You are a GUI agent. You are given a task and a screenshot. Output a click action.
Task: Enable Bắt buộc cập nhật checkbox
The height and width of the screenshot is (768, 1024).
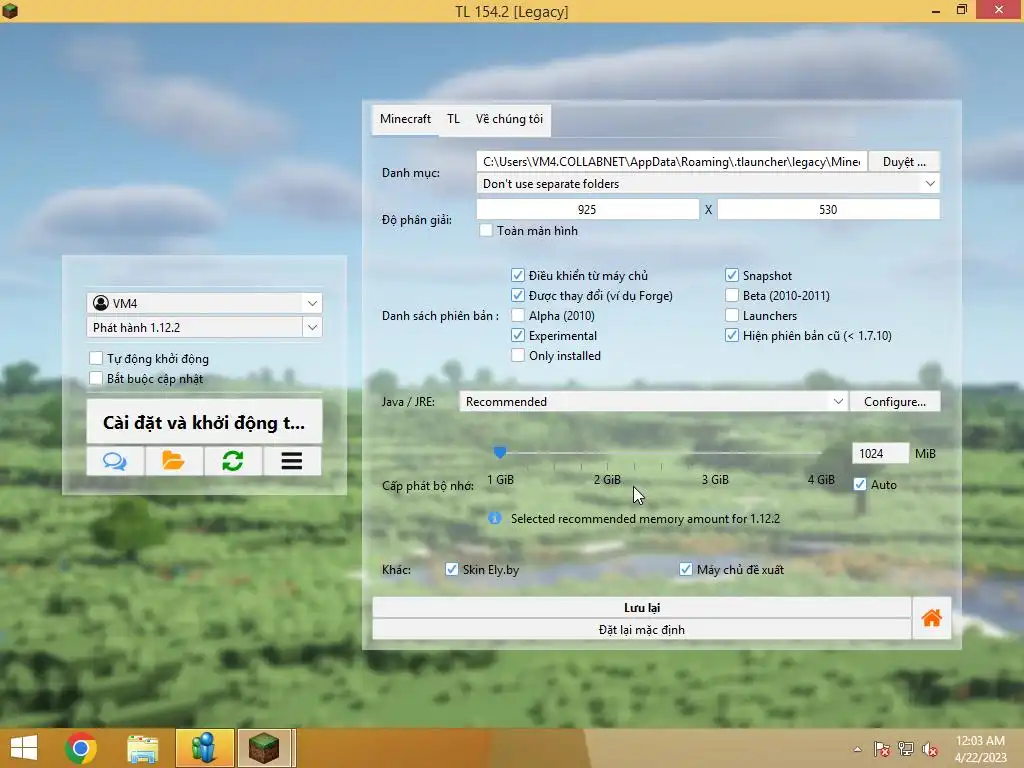96,379
